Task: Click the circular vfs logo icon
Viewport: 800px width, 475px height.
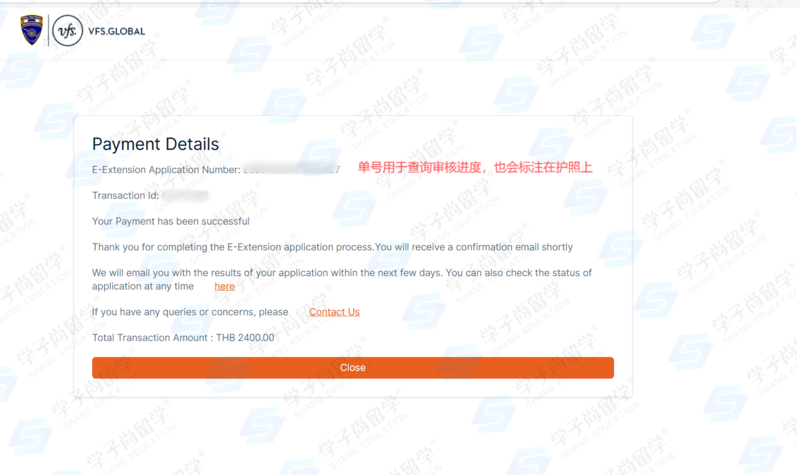Action: coord(67,31)
